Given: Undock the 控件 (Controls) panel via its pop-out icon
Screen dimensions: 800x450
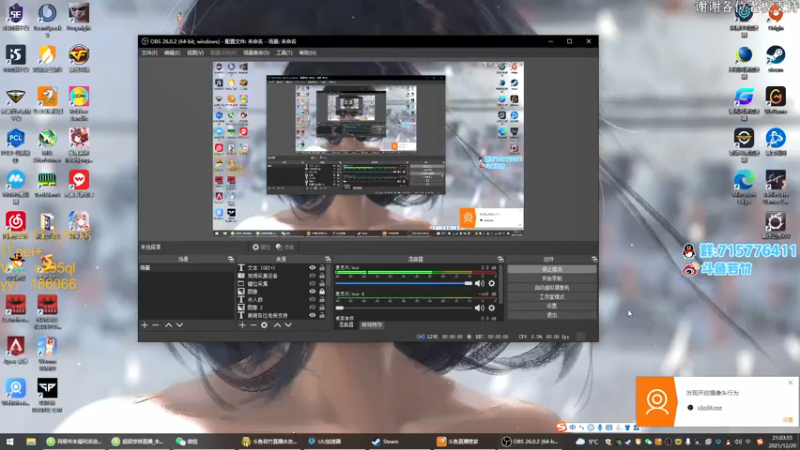Looking at the screenshot, I should pos(594,259).
